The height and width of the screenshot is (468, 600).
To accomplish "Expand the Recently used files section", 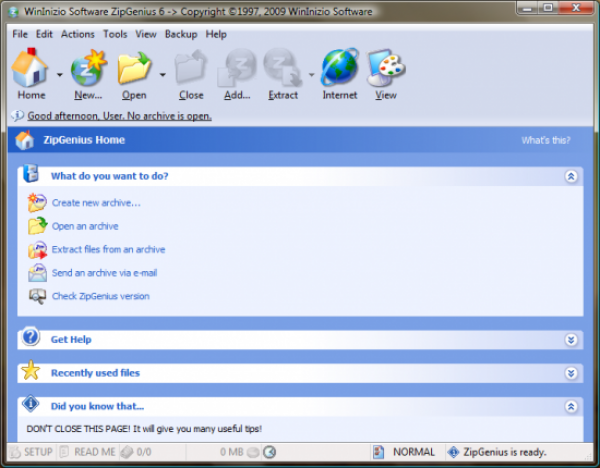I will (571, 373).
